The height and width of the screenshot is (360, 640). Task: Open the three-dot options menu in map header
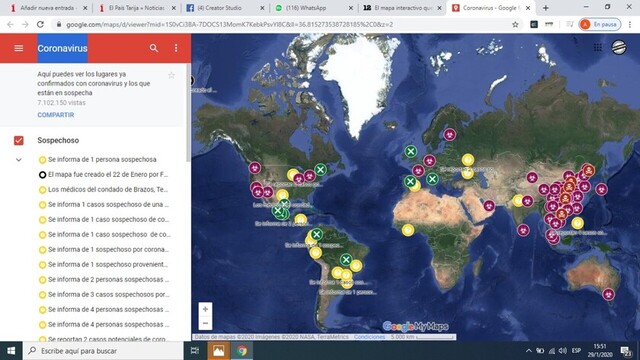(x=176, y=48)
